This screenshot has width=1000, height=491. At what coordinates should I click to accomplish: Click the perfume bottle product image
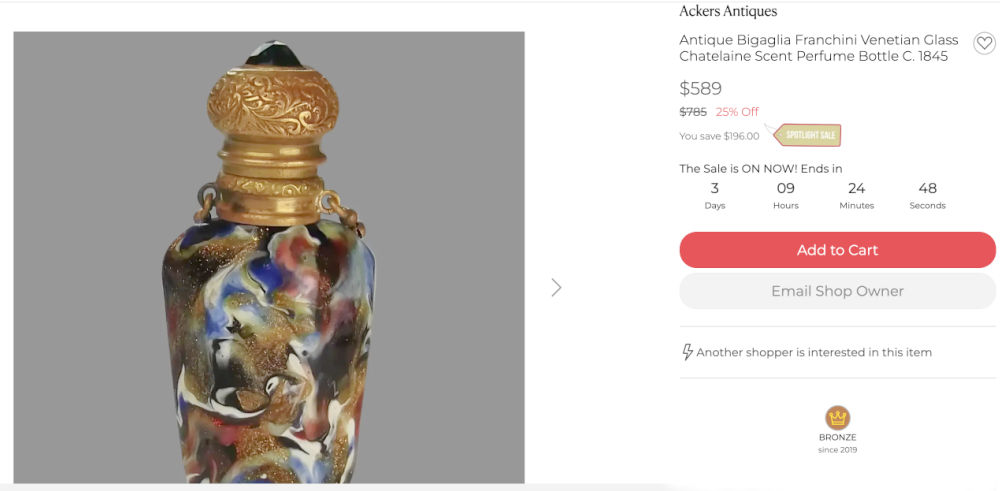coord(269,258)
